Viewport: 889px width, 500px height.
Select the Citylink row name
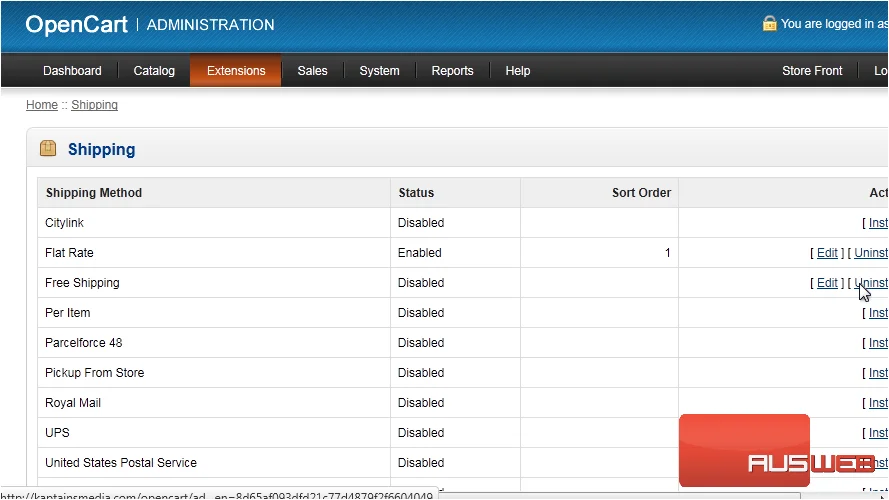pyautogui.click(x=64, y=223)
